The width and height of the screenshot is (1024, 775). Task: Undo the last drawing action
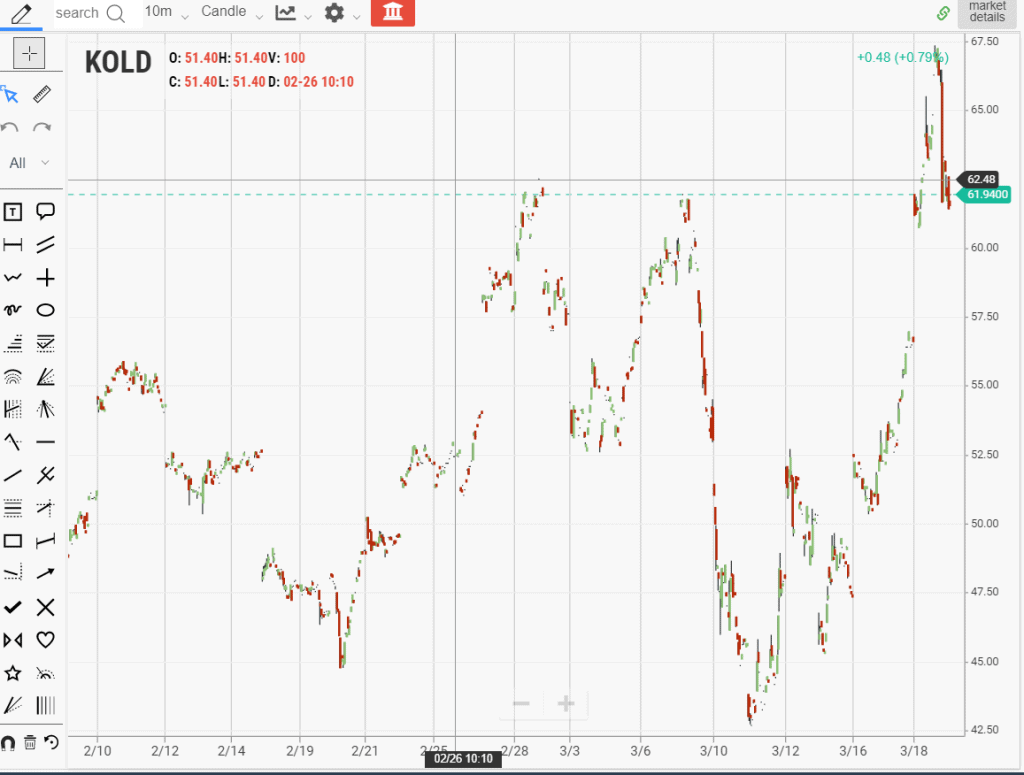click(10, 127)
